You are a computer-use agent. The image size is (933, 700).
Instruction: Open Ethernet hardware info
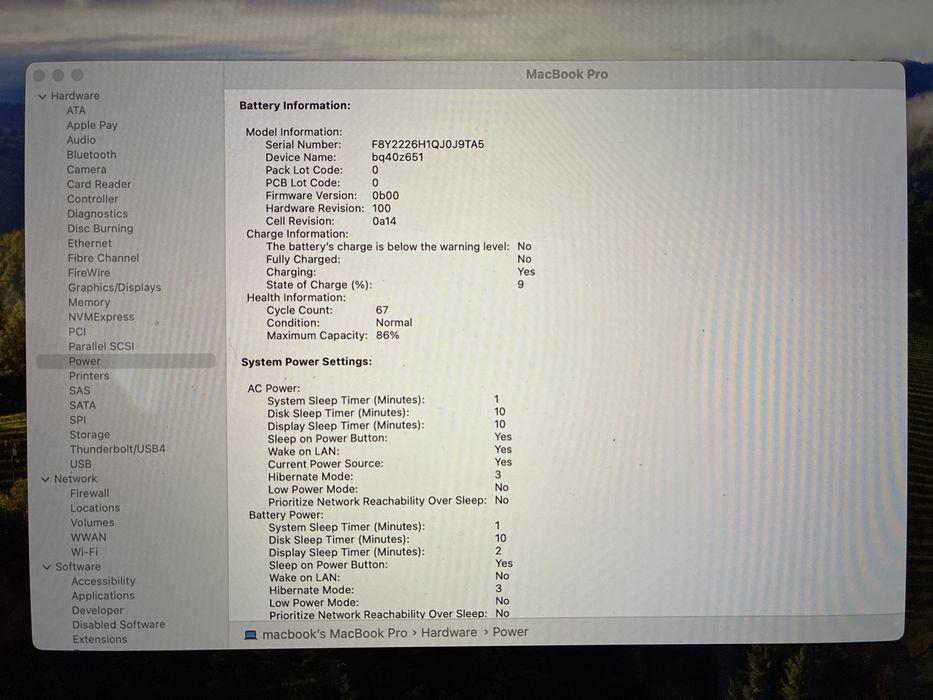point(89,243)
